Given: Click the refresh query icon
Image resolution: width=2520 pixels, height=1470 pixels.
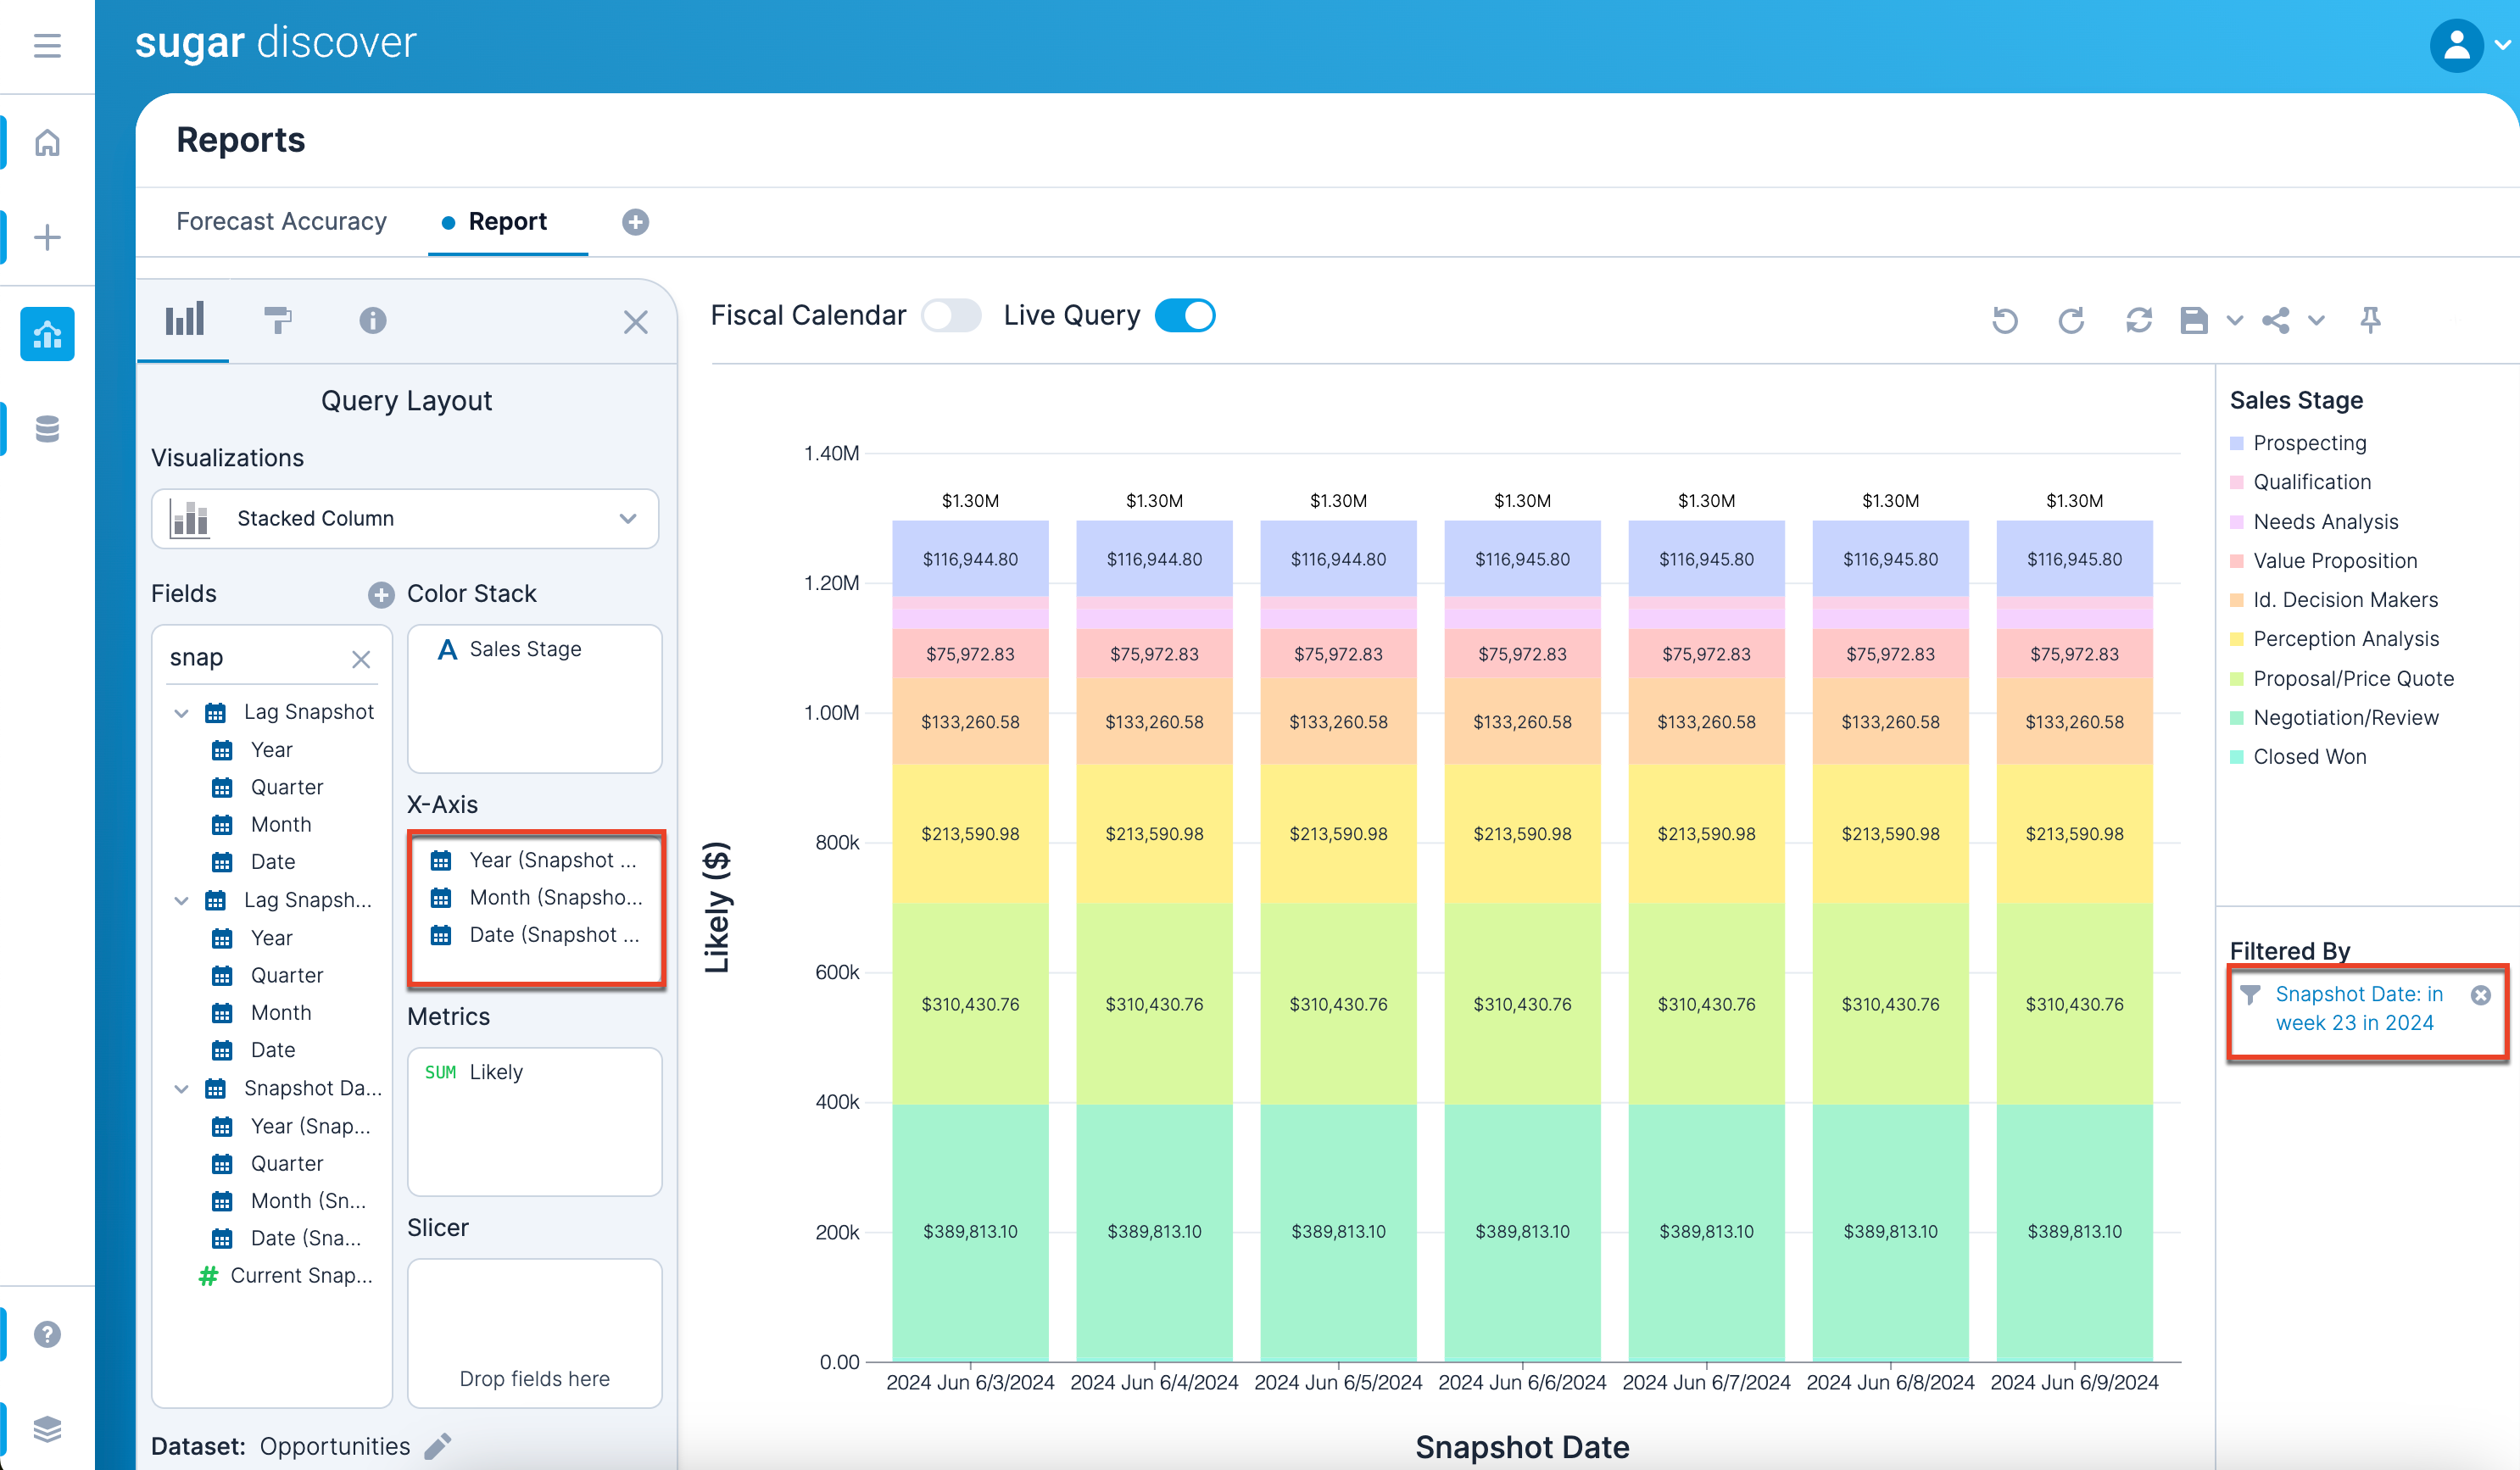Looking at the screenshot, I should (2138, 320).
